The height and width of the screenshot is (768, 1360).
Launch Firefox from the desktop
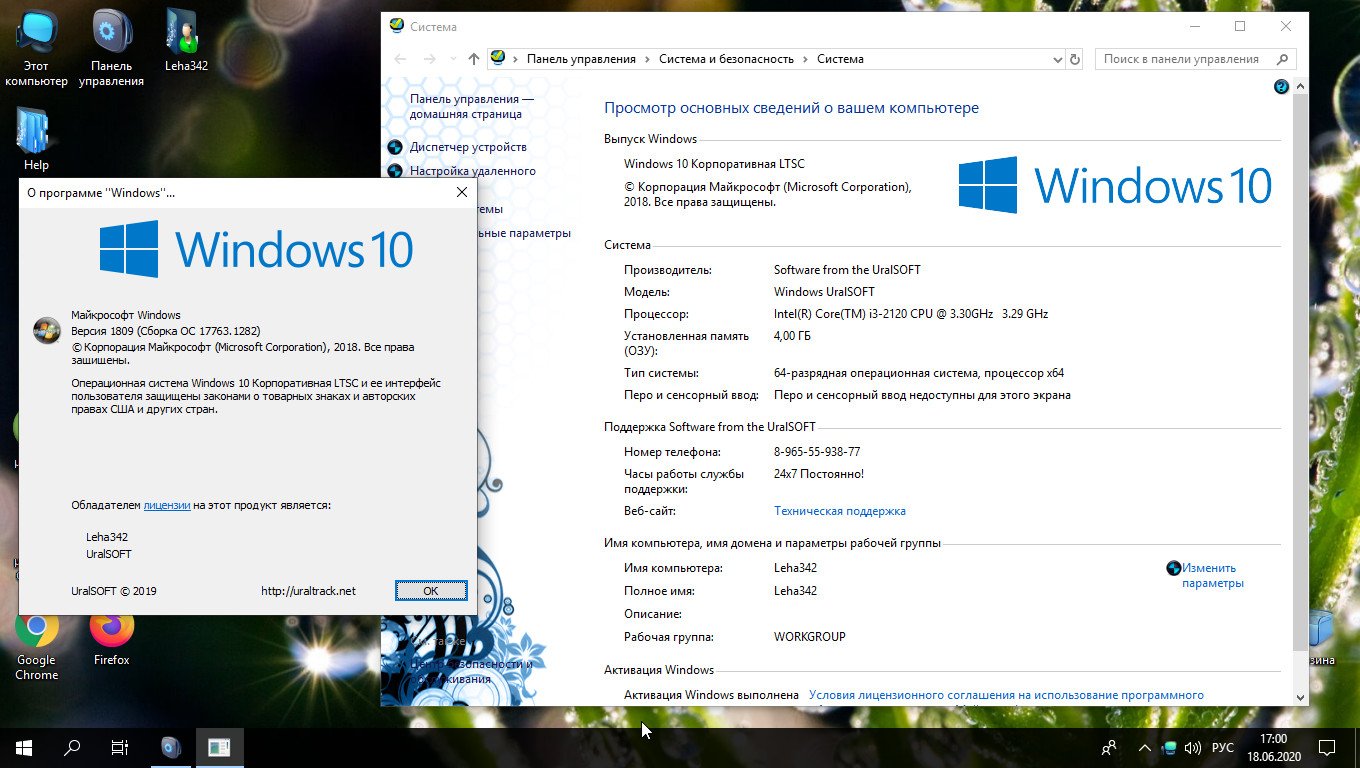(x=112, y=637)
